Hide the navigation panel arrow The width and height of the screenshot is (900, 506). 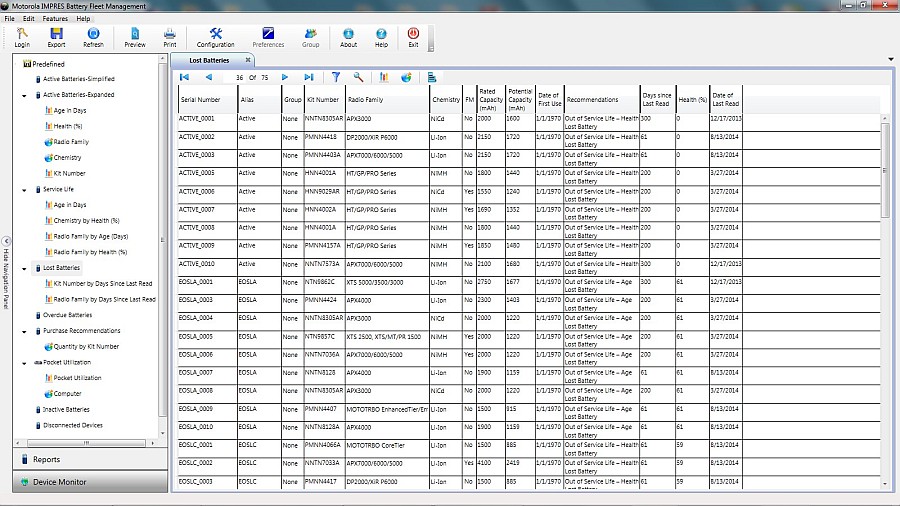(x=6, y=242)
